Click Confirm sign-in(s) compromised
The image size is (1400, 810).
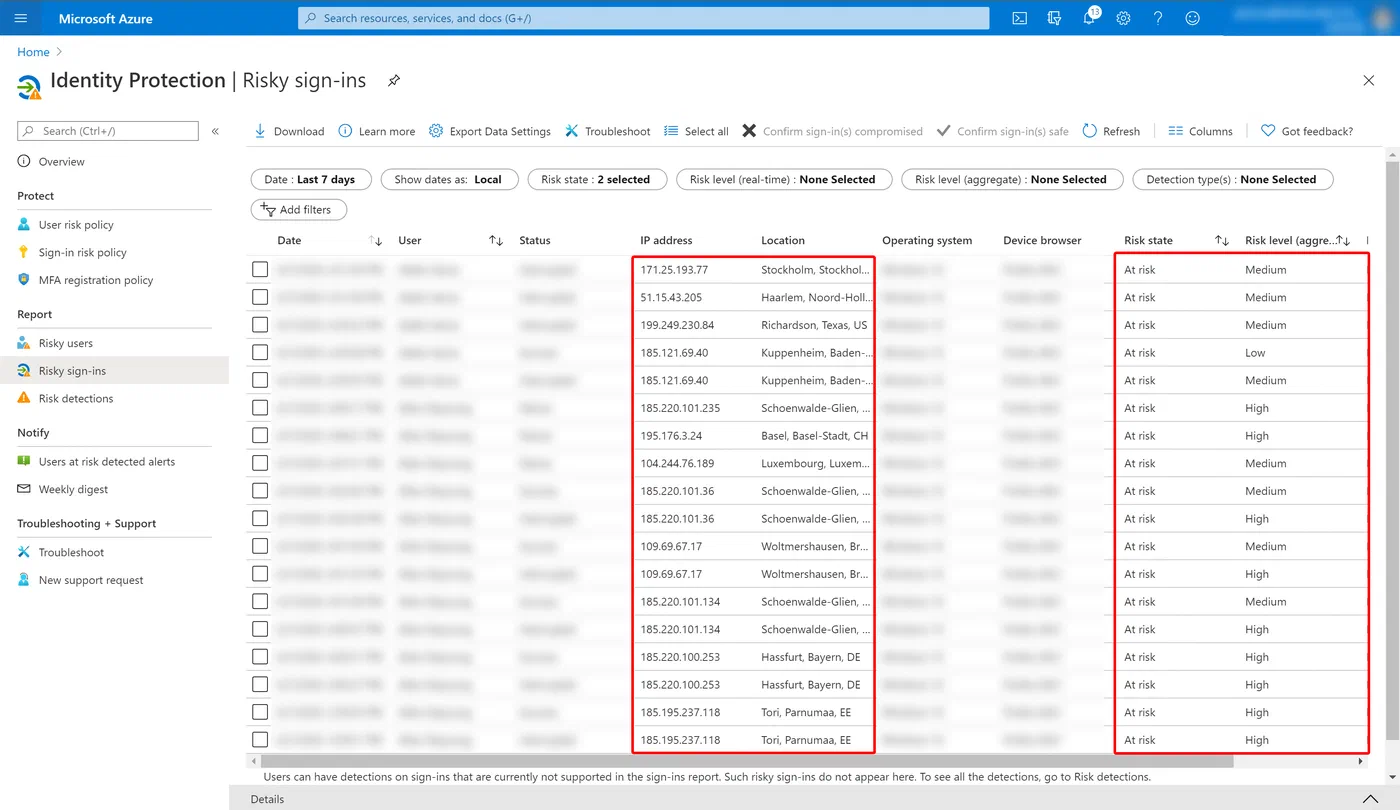833,131
